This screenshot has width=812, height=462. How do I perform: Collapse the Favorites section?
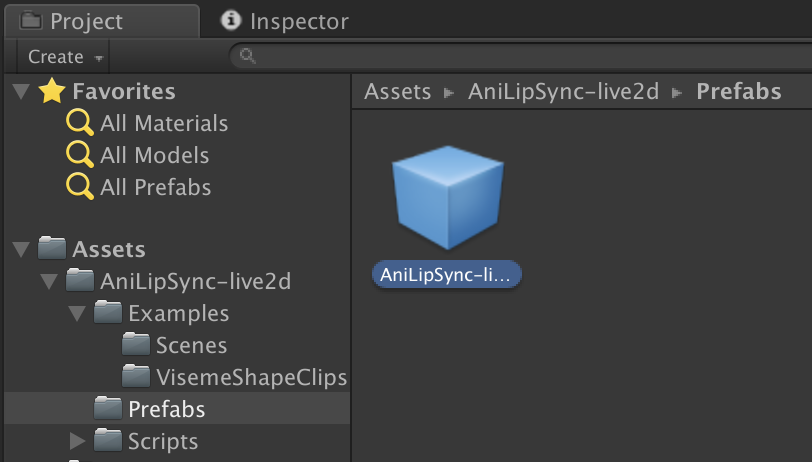coord(21,92)
